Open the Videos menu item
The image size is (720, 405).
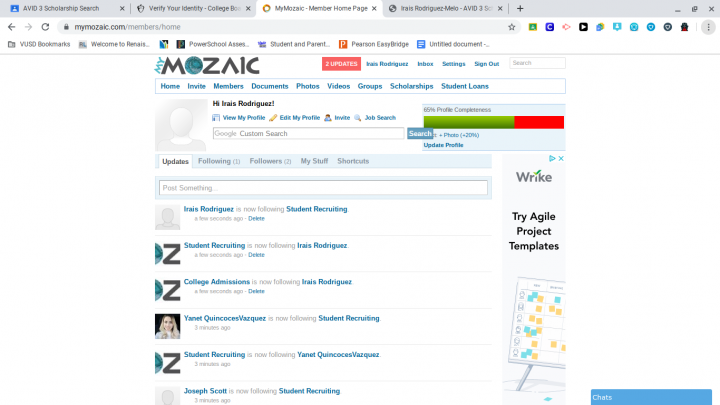[338, 86]
